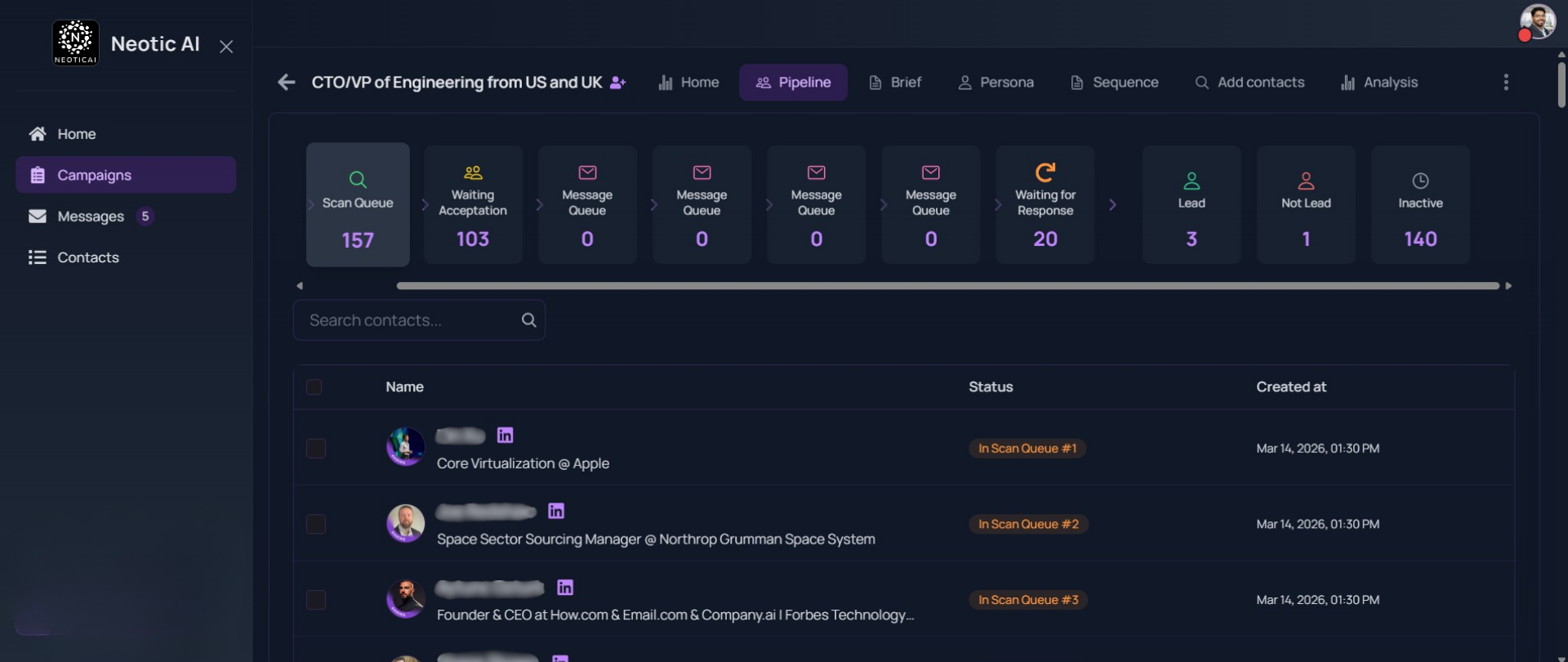
Task: Click the Scan Queue magnifier icon
Action: (x=358, y=180)
